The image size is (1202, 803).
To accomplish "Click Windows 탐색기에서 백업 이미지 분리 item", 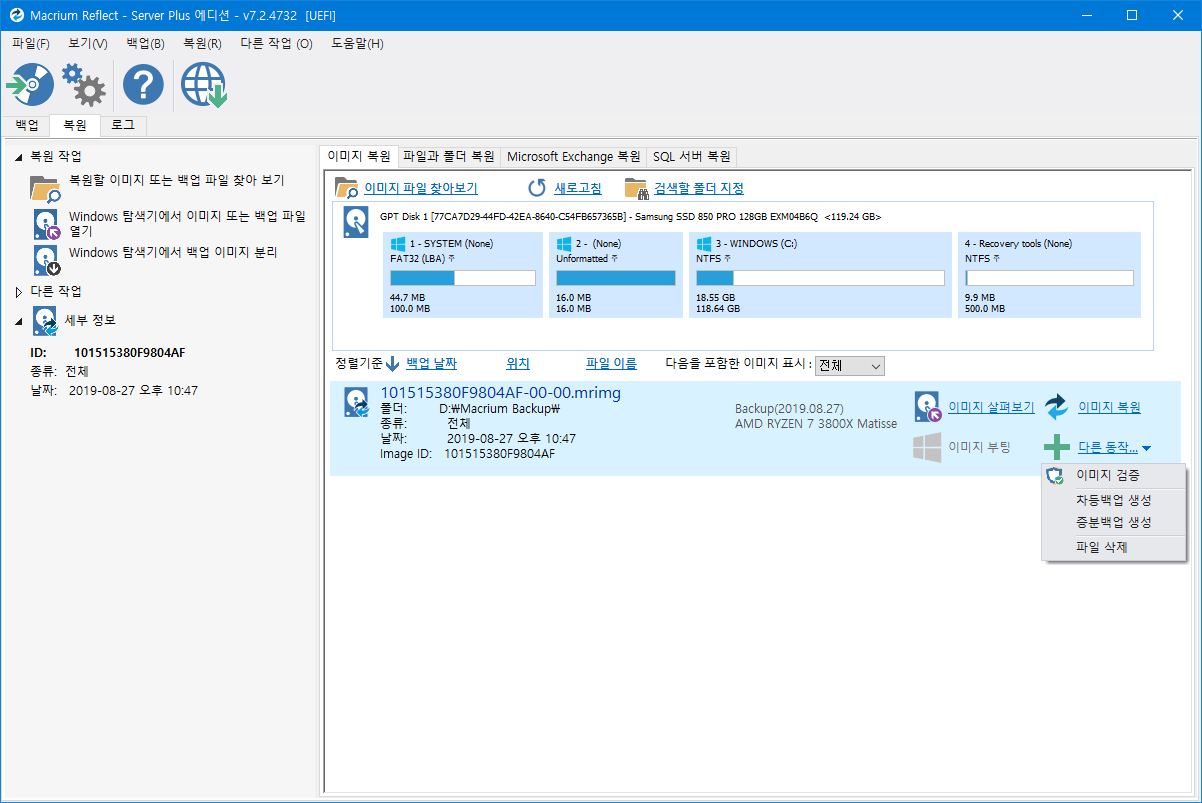I will point(172,253).
